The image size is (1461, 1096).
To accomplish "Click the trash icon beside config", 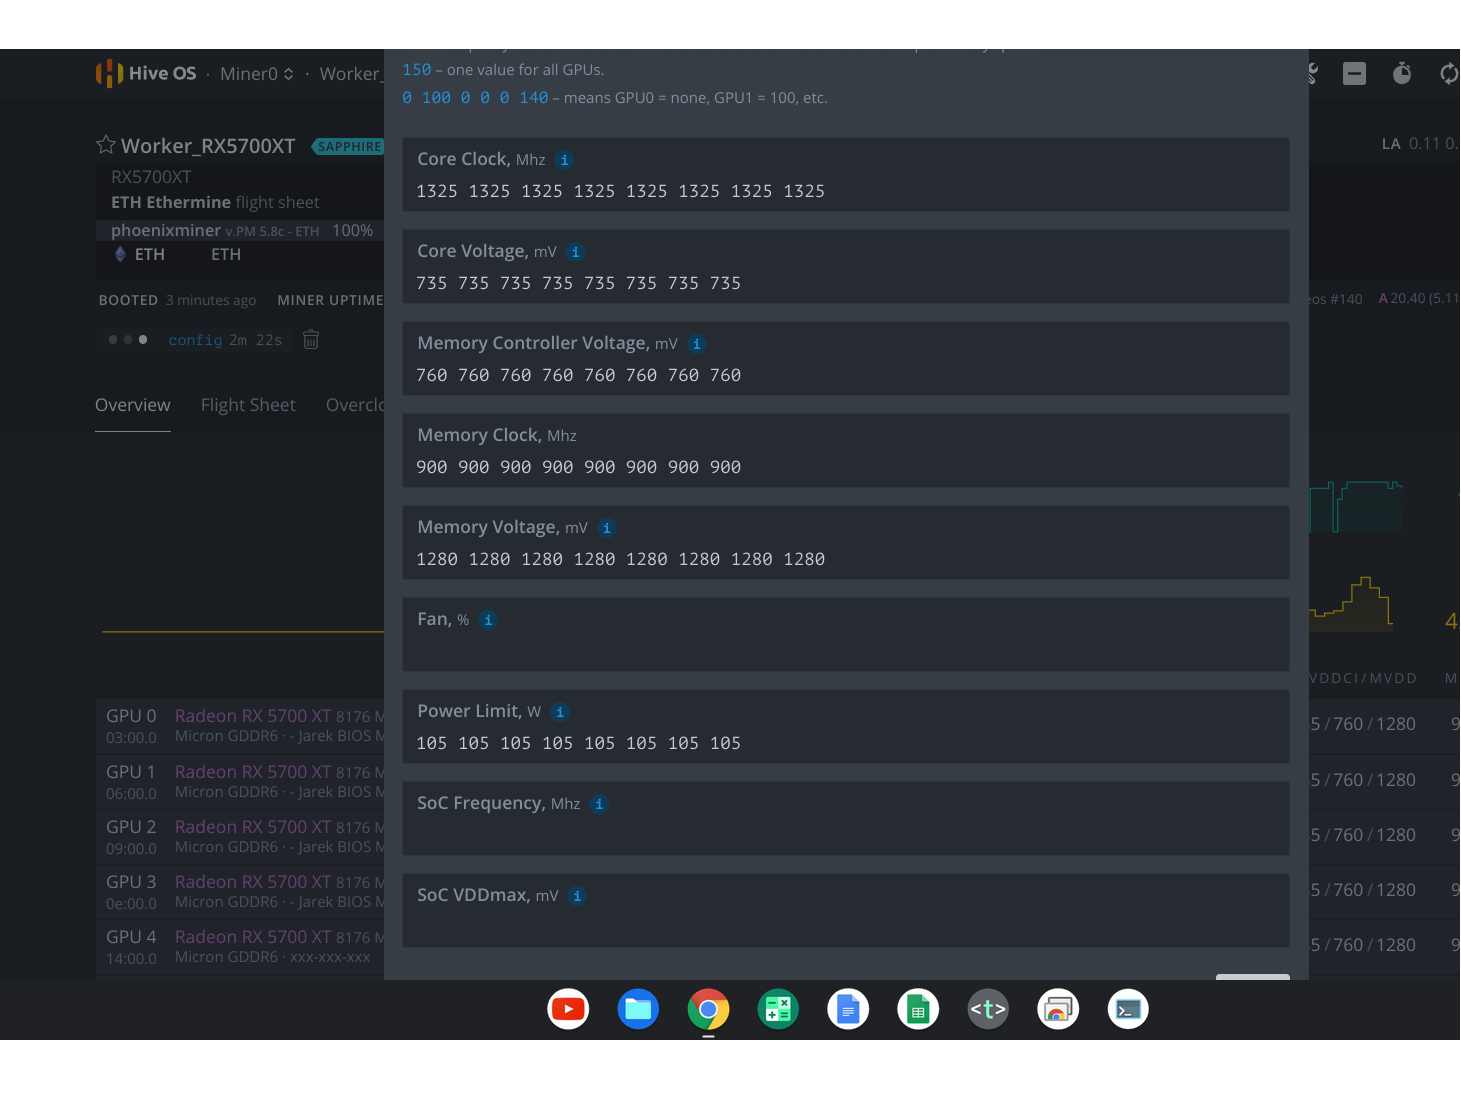I will (x=311, y=340).
